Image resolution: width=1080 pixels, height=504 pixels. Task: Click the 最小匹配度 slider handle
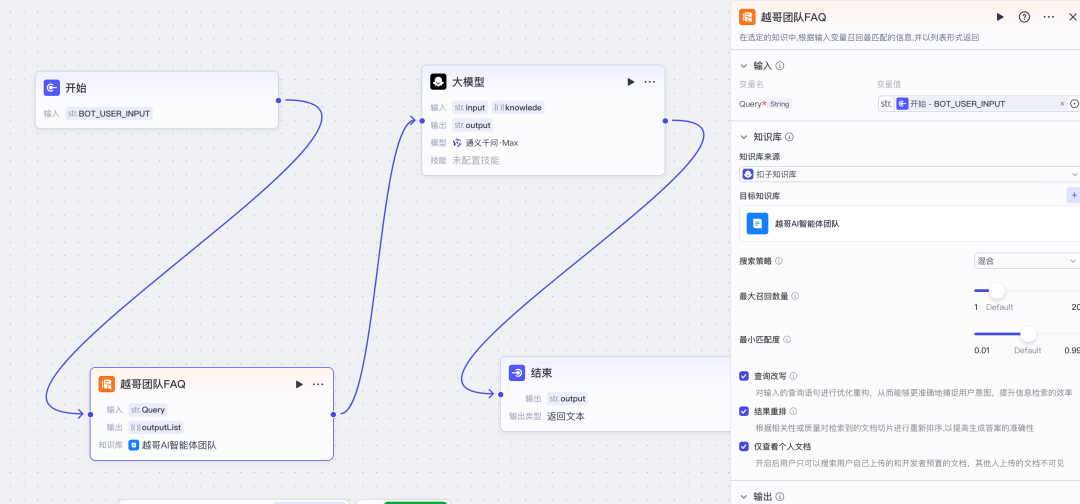[1028, 334]
